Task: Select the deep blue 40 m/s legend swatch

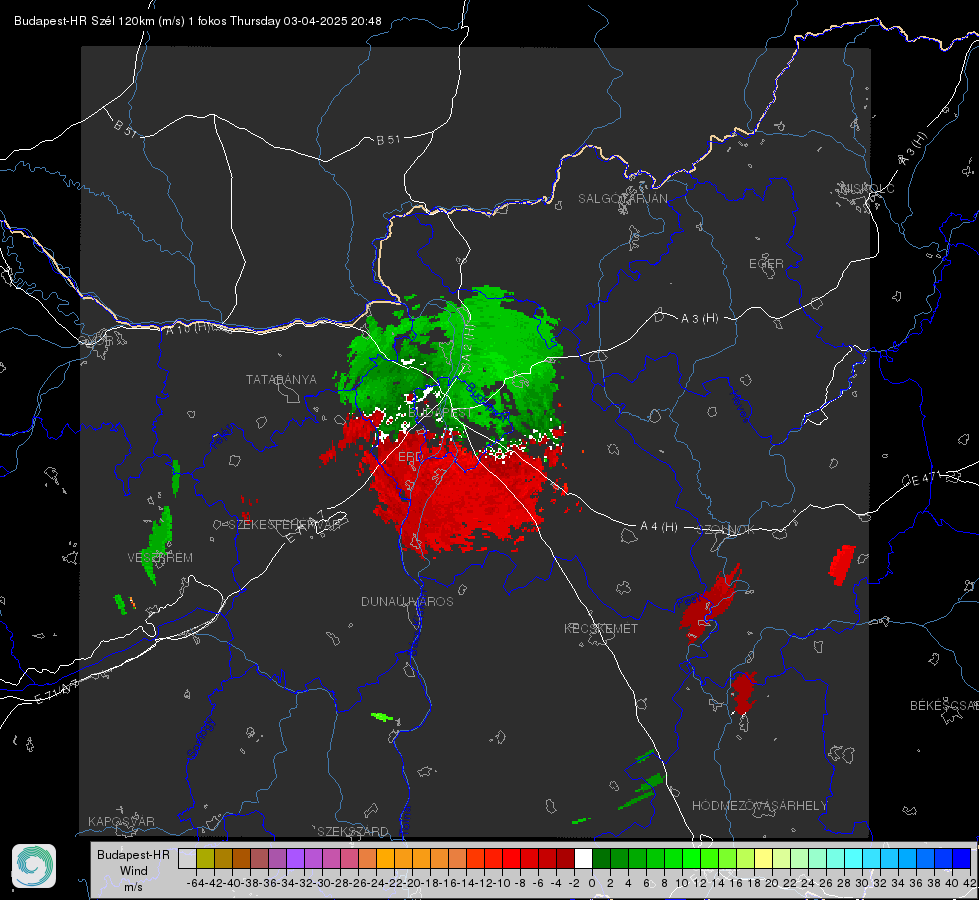Action: [962, 858]
